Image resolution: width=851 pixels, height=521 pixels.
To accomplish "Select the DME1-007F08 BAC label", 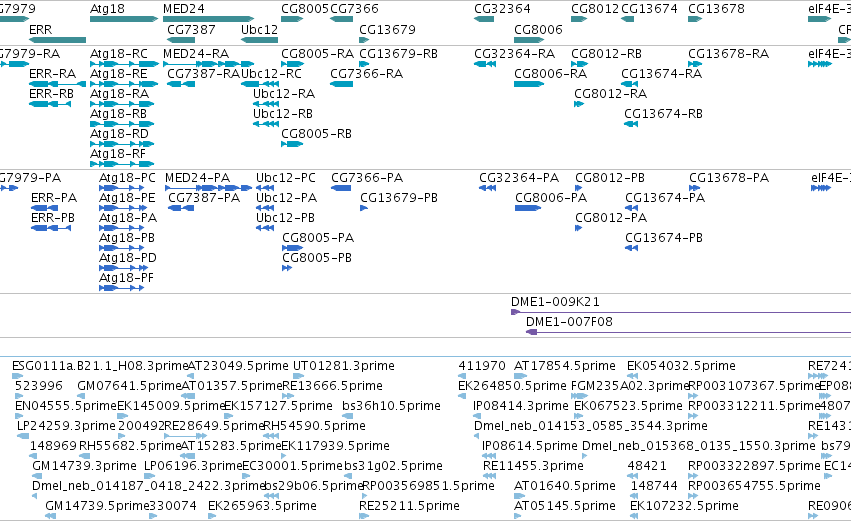I will pyautogui.click(x=569, y=322).
